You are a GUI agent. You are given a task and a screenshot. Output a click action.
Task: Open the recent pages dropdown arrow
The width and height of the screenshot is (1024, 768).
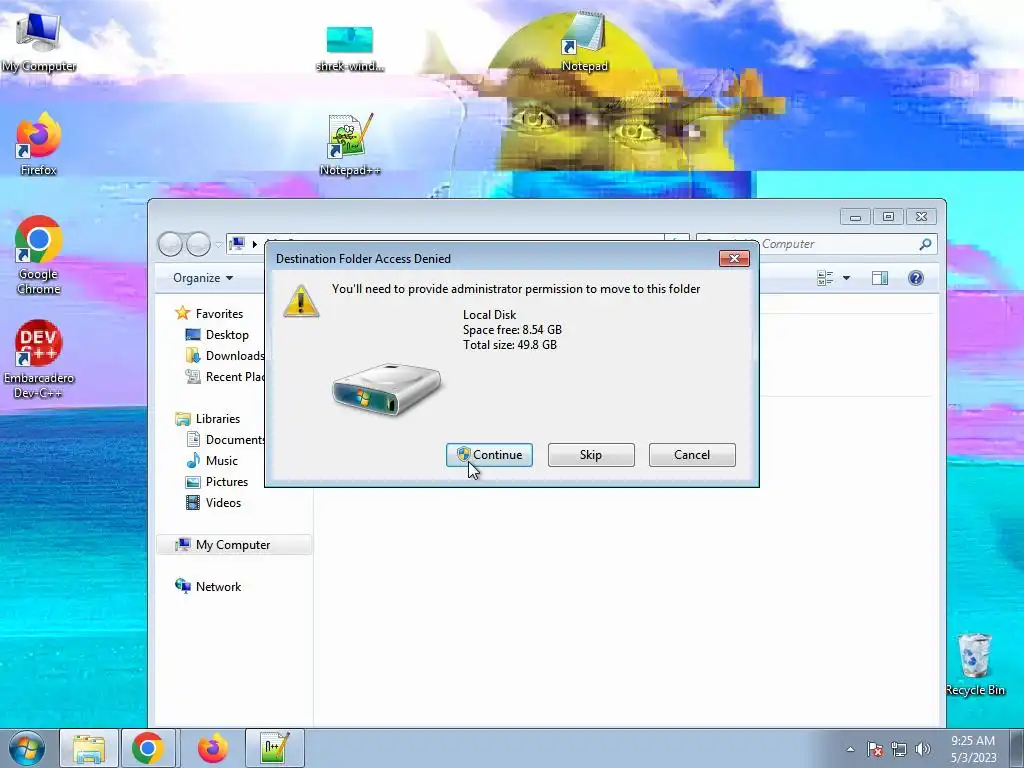pyautogui.click(x=219, y=244)
